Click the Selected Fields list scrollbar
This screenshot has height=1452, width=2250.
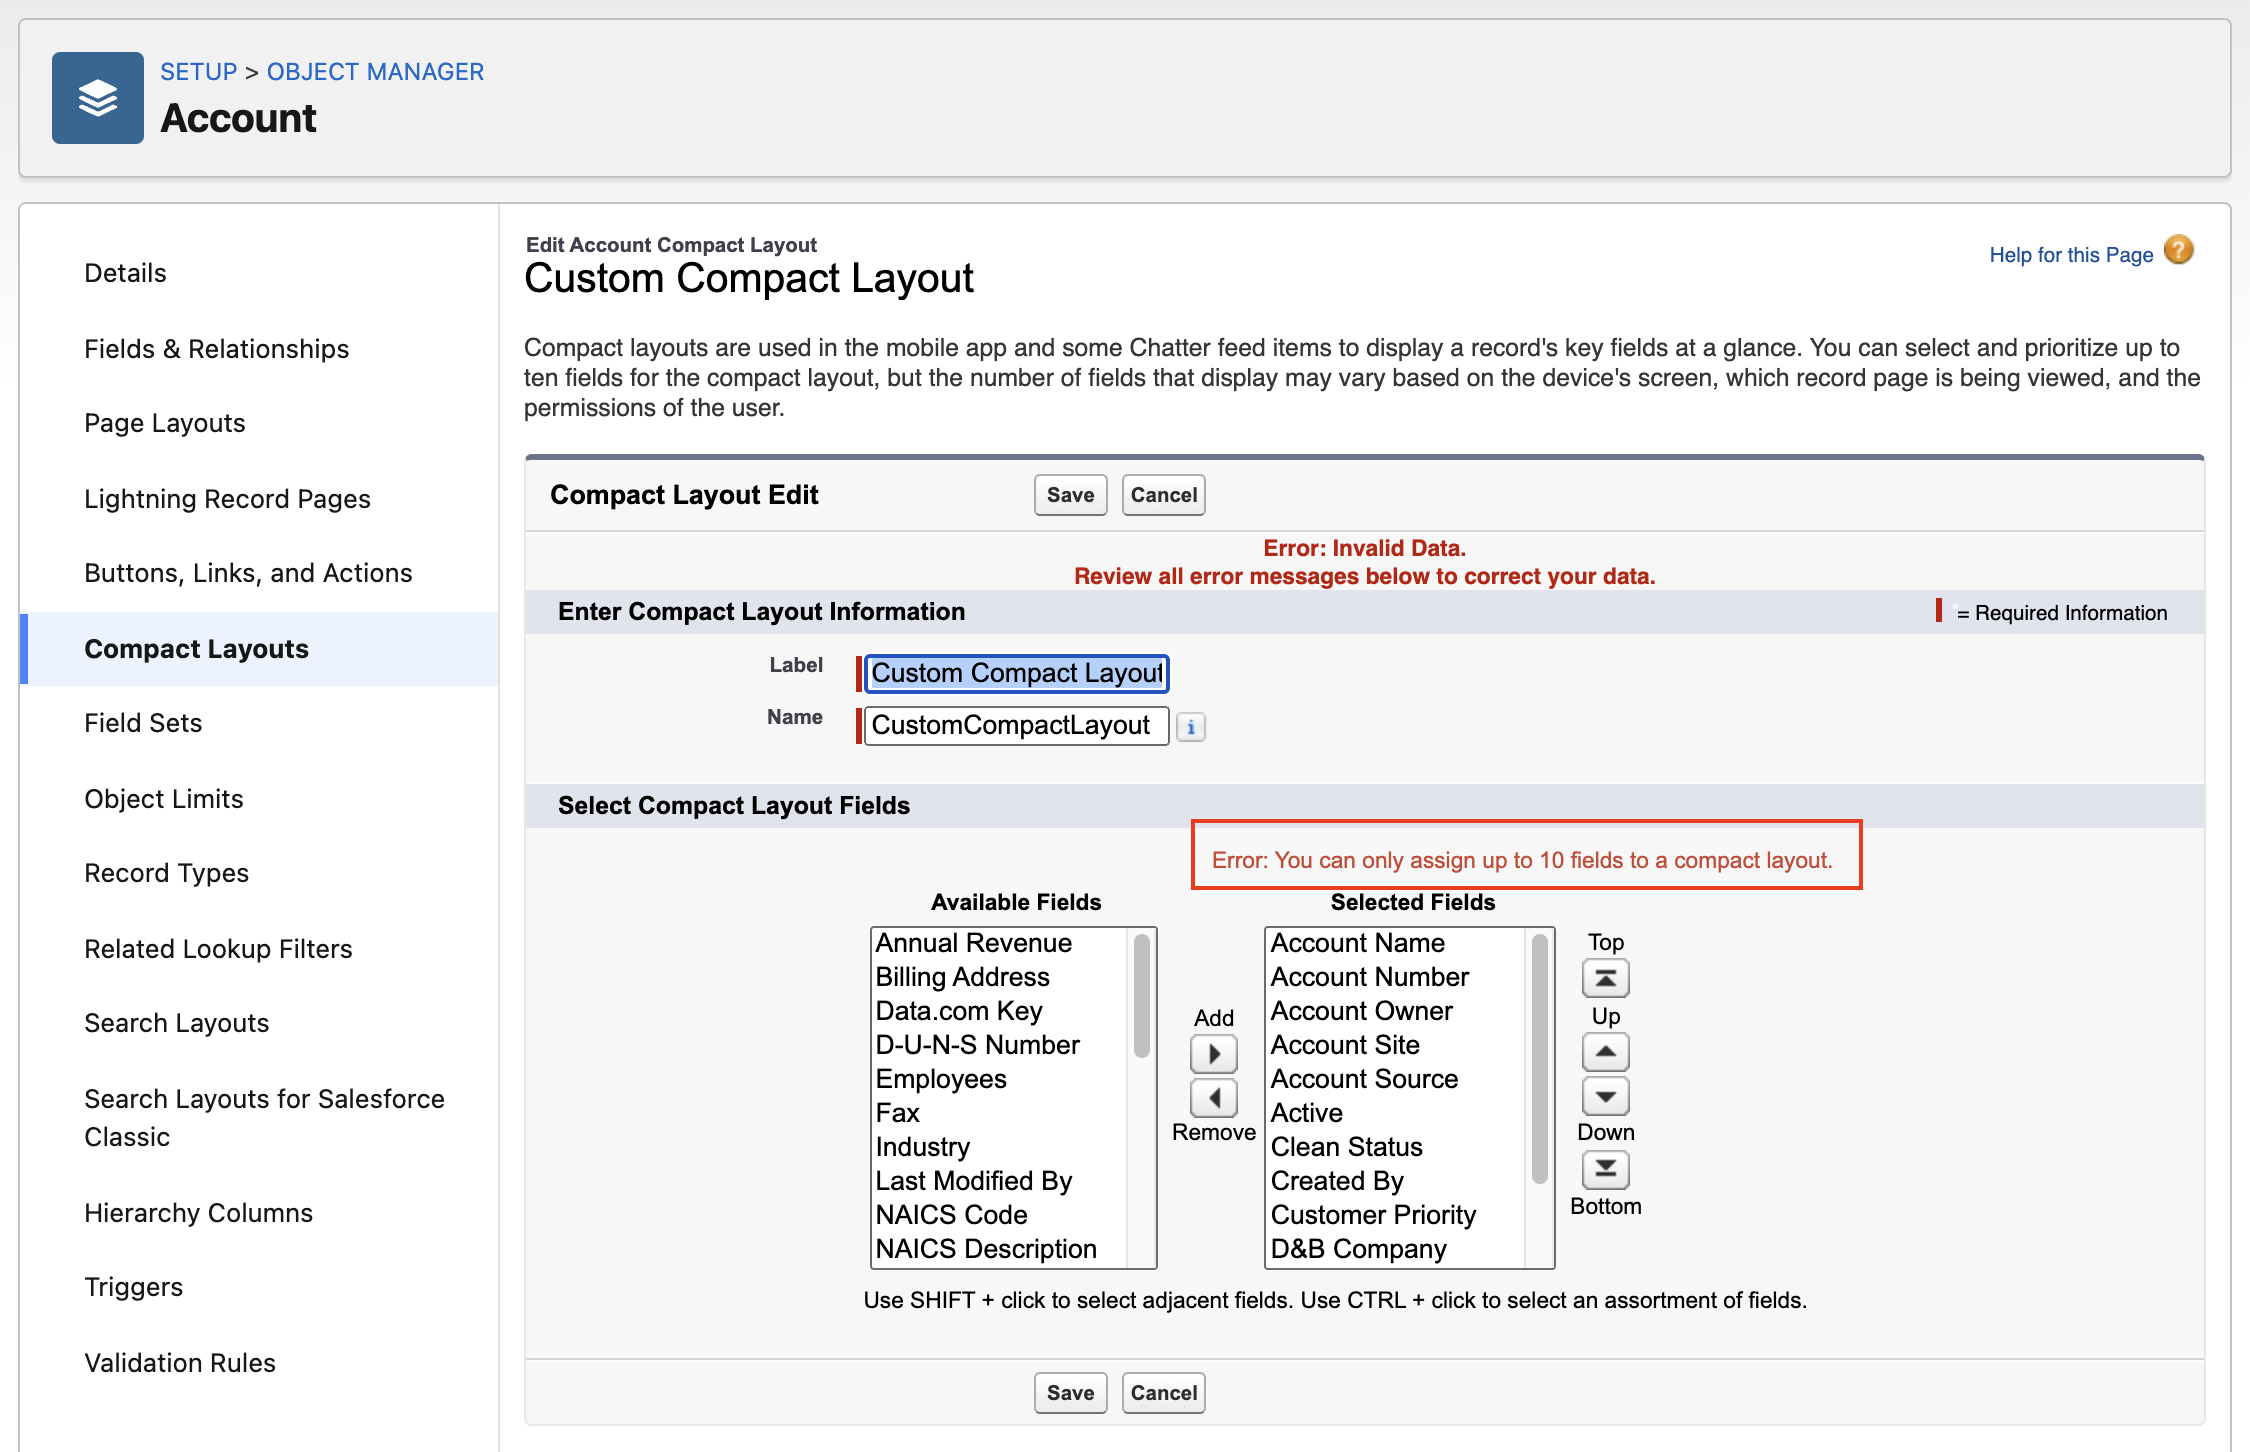(x=1539, y=1060)
